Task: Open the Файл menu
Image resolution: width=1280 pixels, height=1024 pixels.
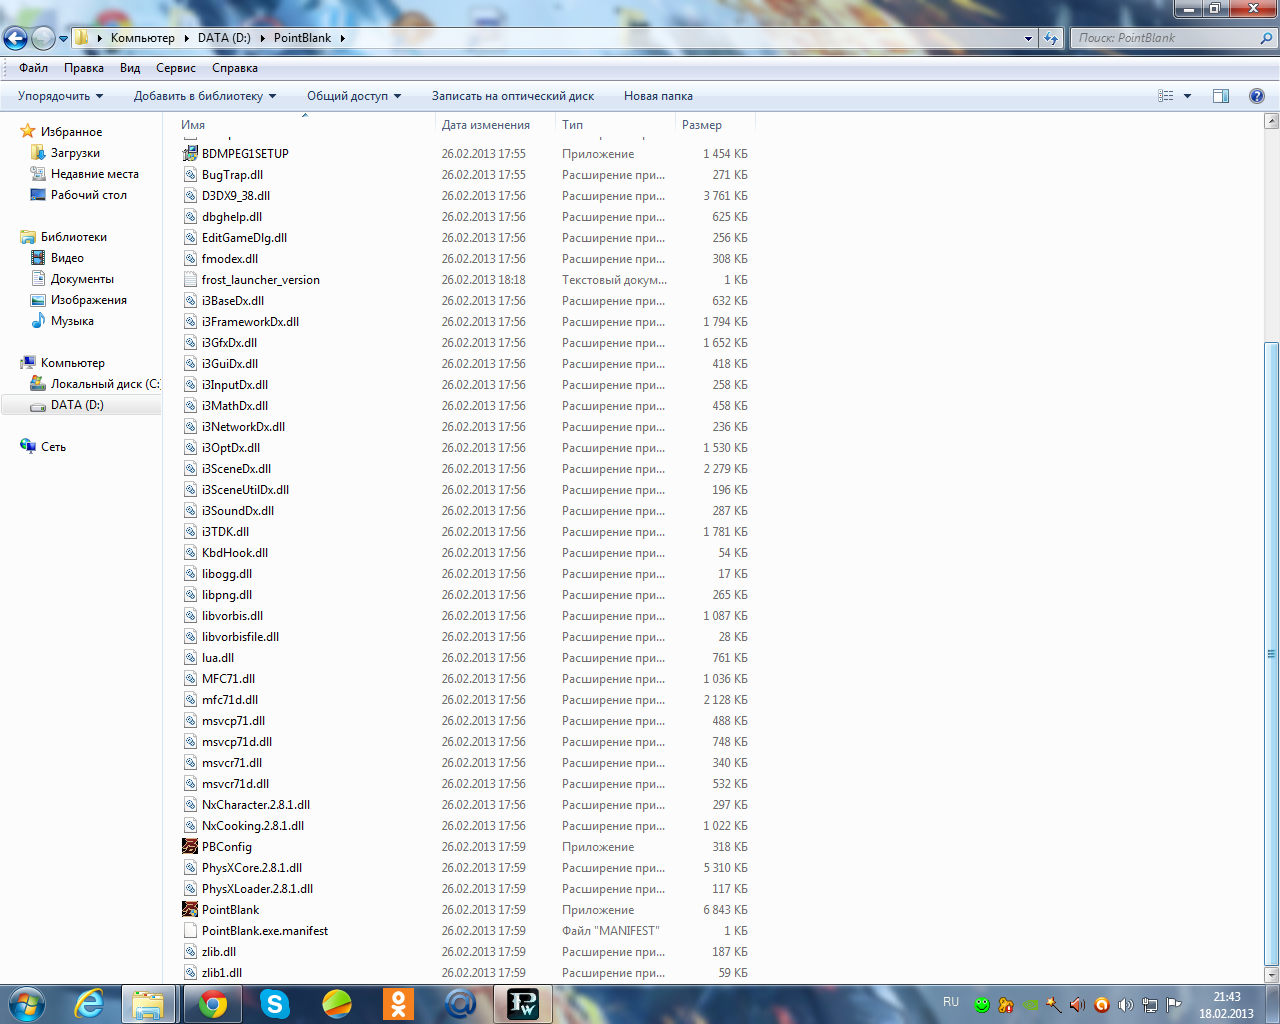Action: click(33, 68)
